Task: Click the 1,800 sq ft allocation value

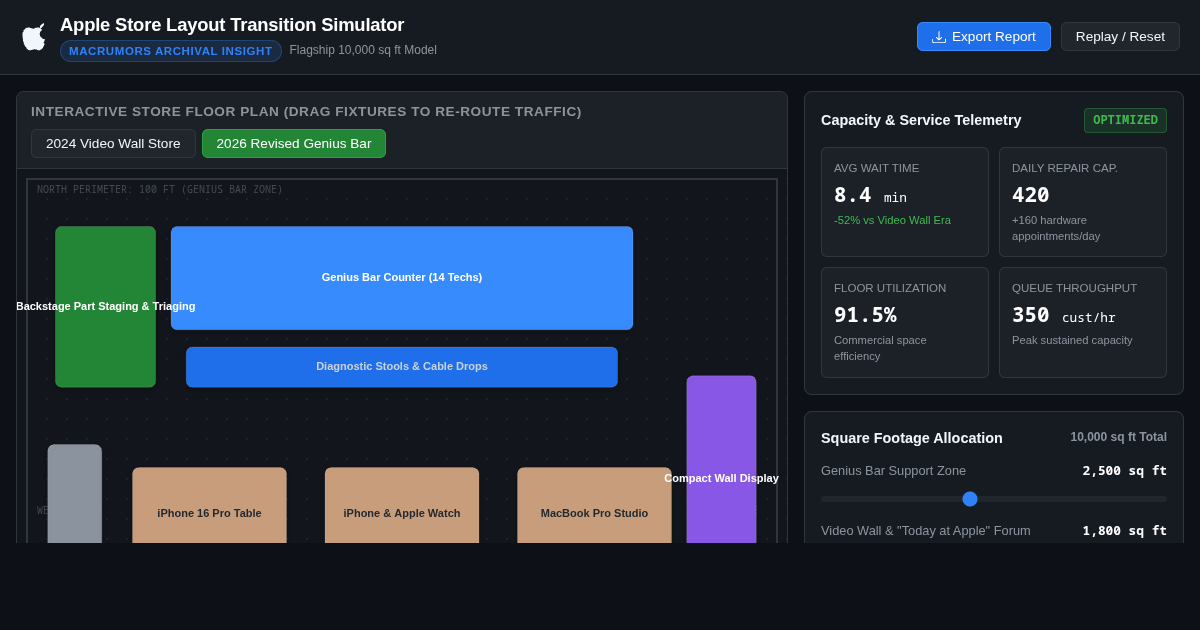Action: click(1124, 531)
